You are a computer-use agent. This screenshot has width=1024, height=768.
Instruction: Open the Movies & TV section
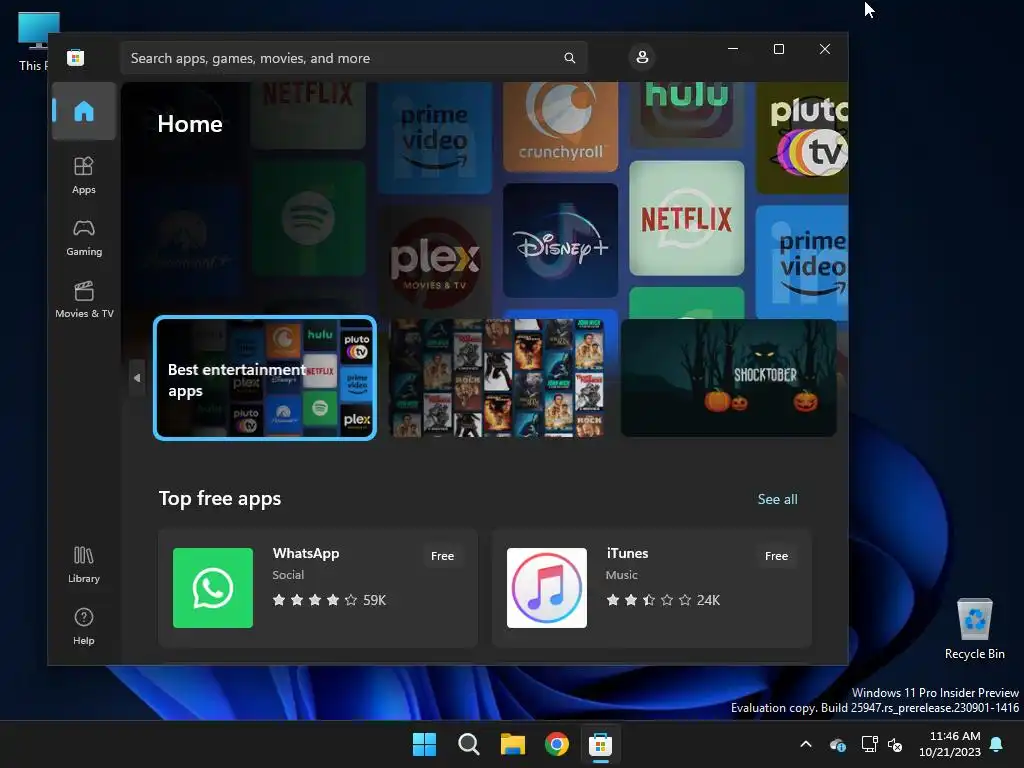[x=84, y=299]
